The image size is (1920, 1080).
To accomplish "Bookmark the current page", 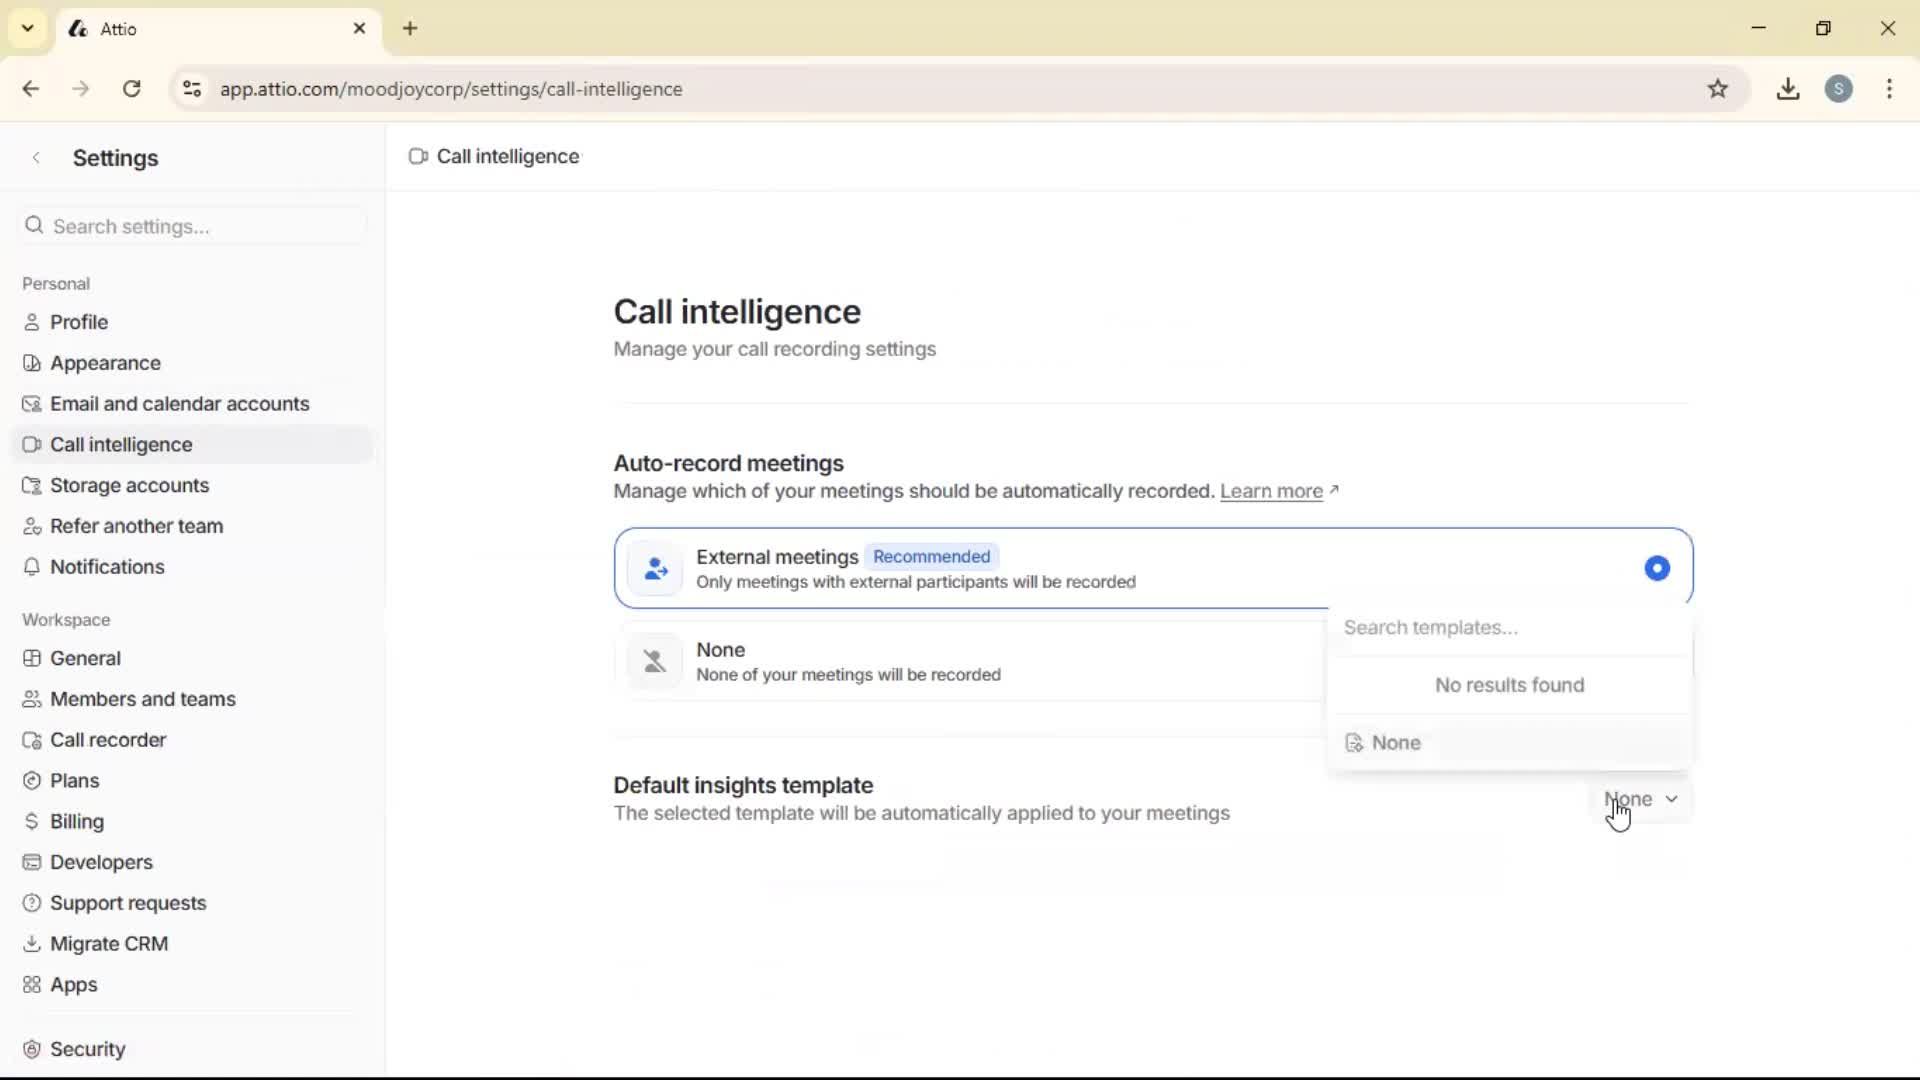I will point(1719,88).
